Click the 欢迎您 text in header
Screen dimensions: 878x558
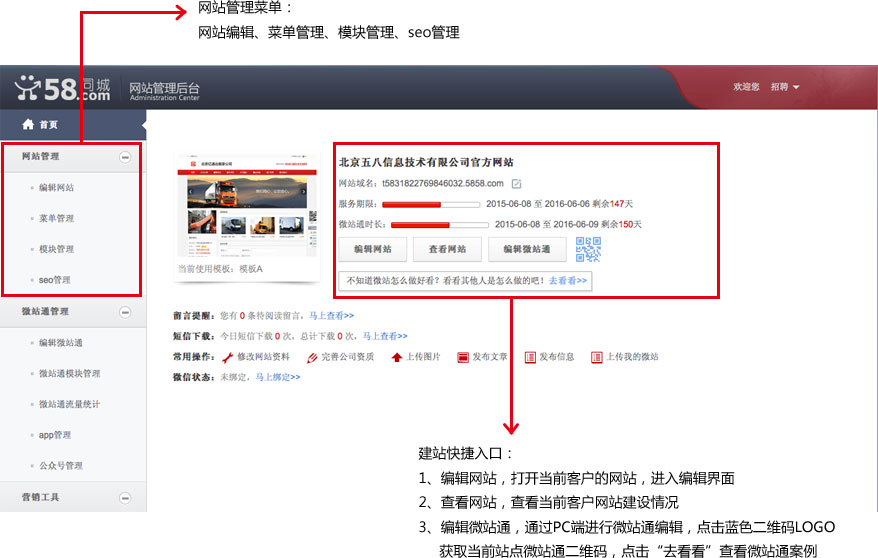(x=746, y=87)
